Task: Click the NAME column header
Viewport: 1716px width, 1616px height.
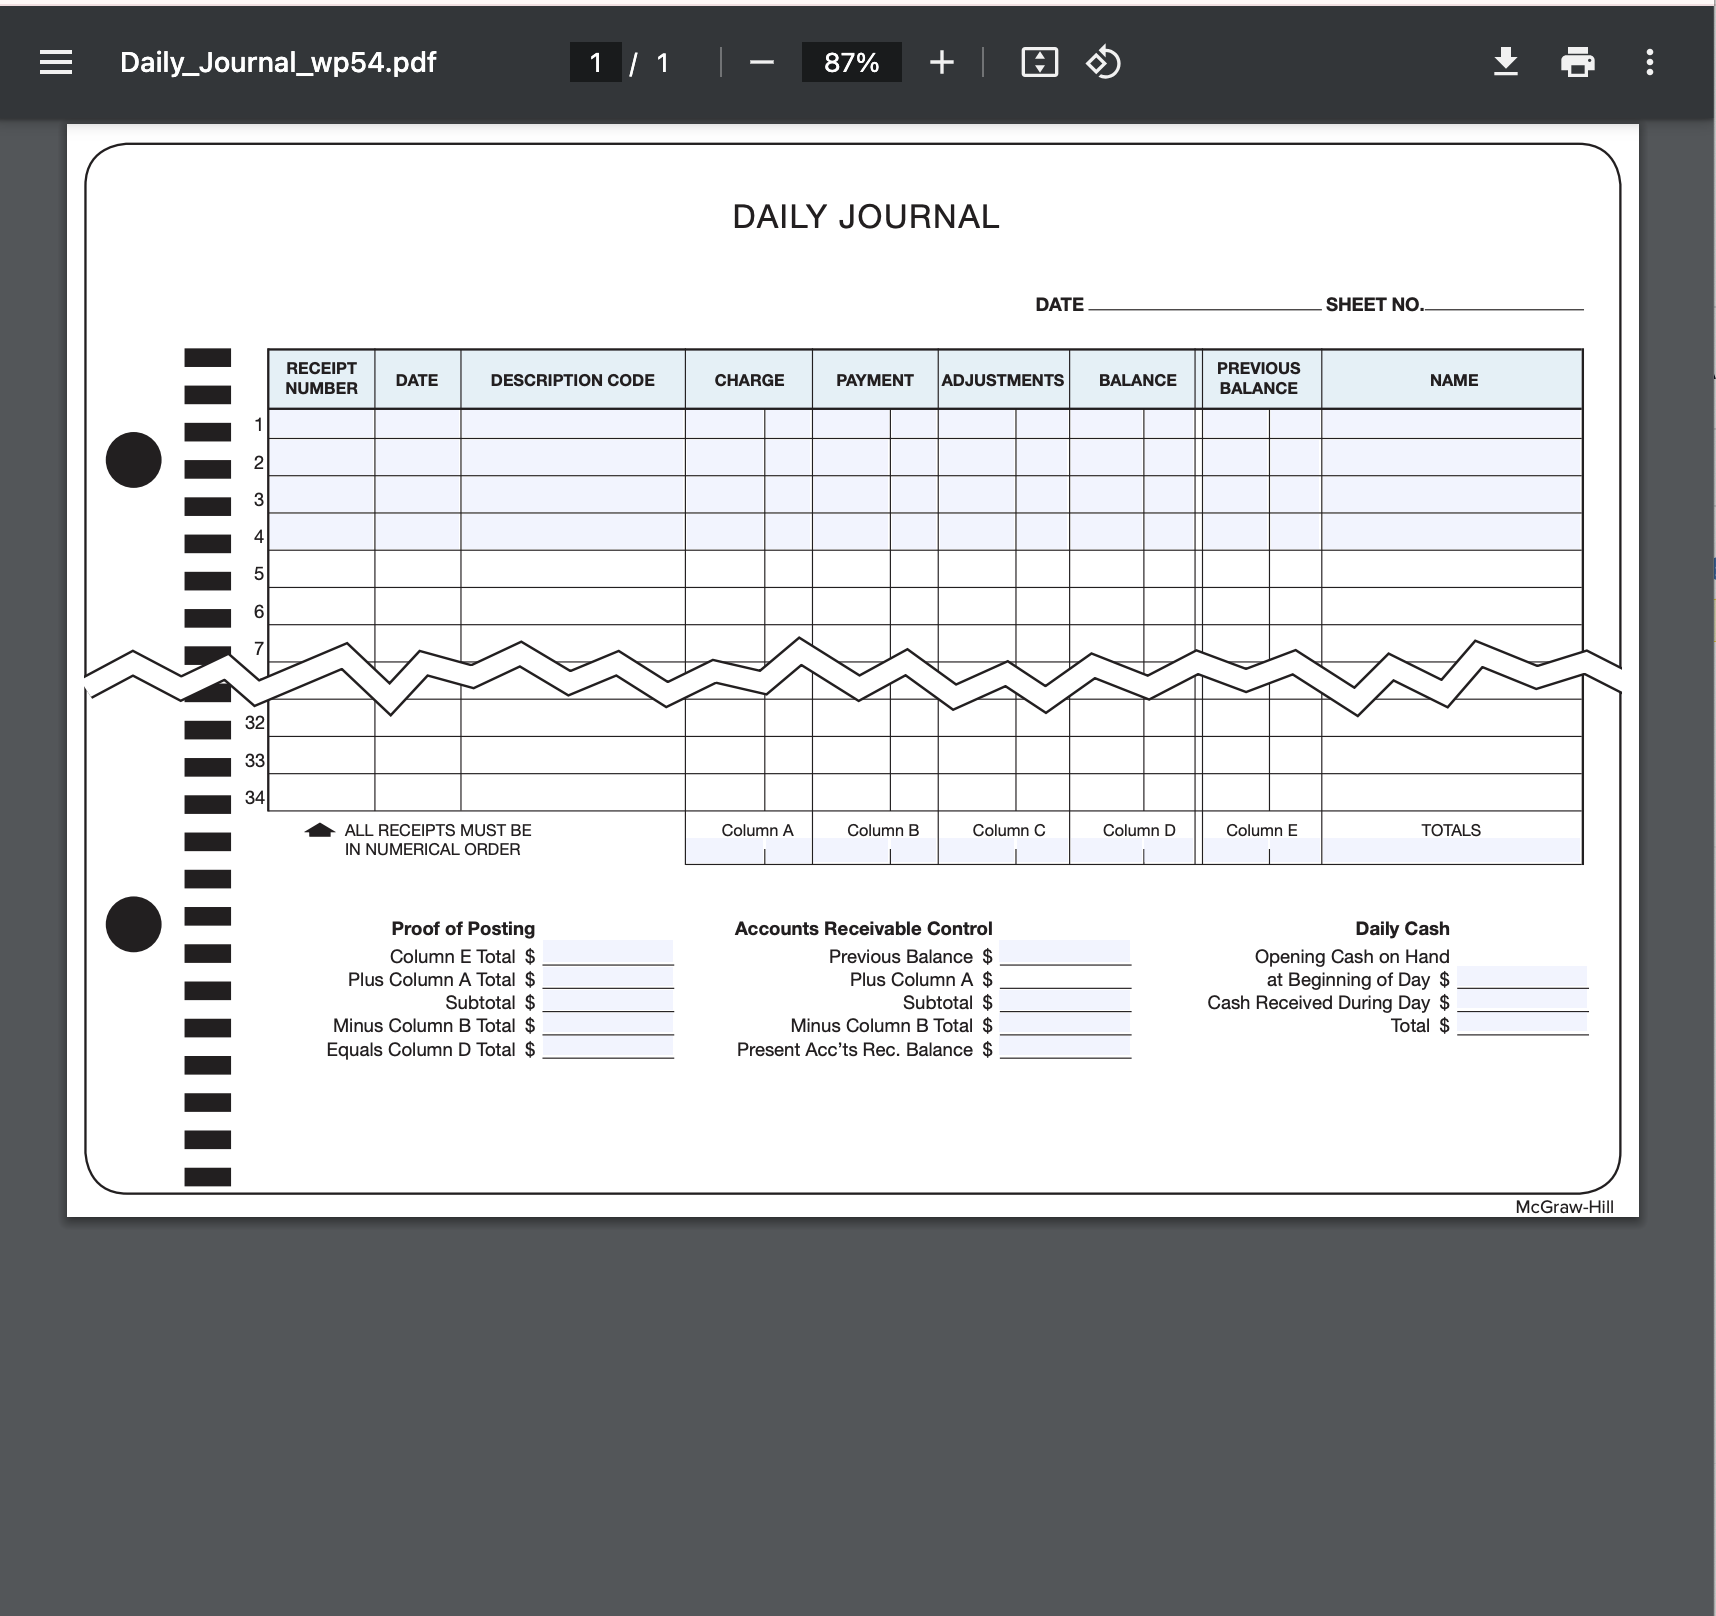Action: [x=1453, y=380]
